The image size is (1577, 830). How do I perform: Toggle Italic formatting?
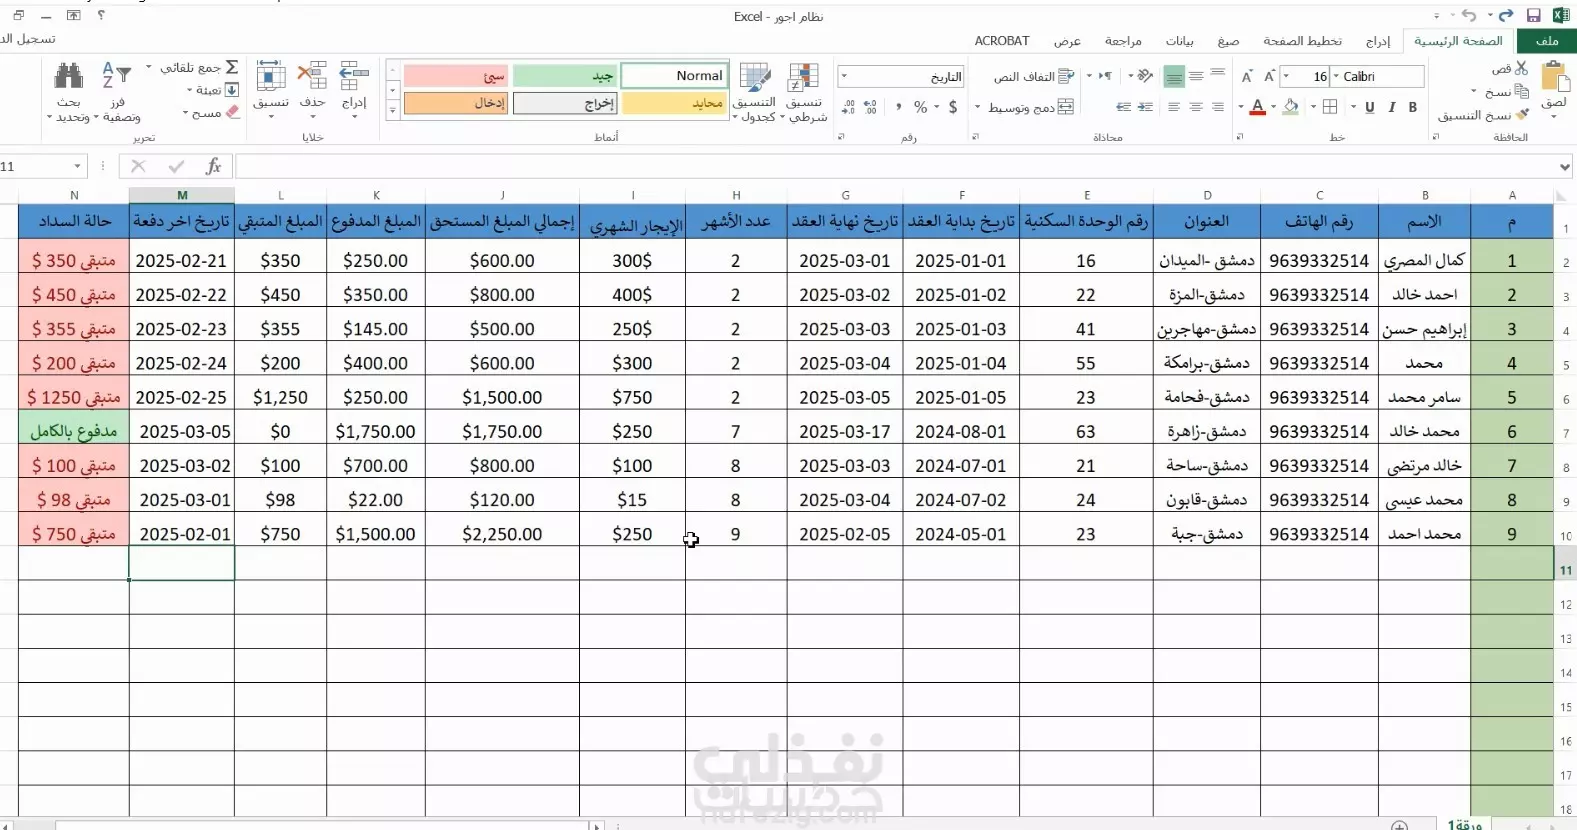(x=1391, y=107)
